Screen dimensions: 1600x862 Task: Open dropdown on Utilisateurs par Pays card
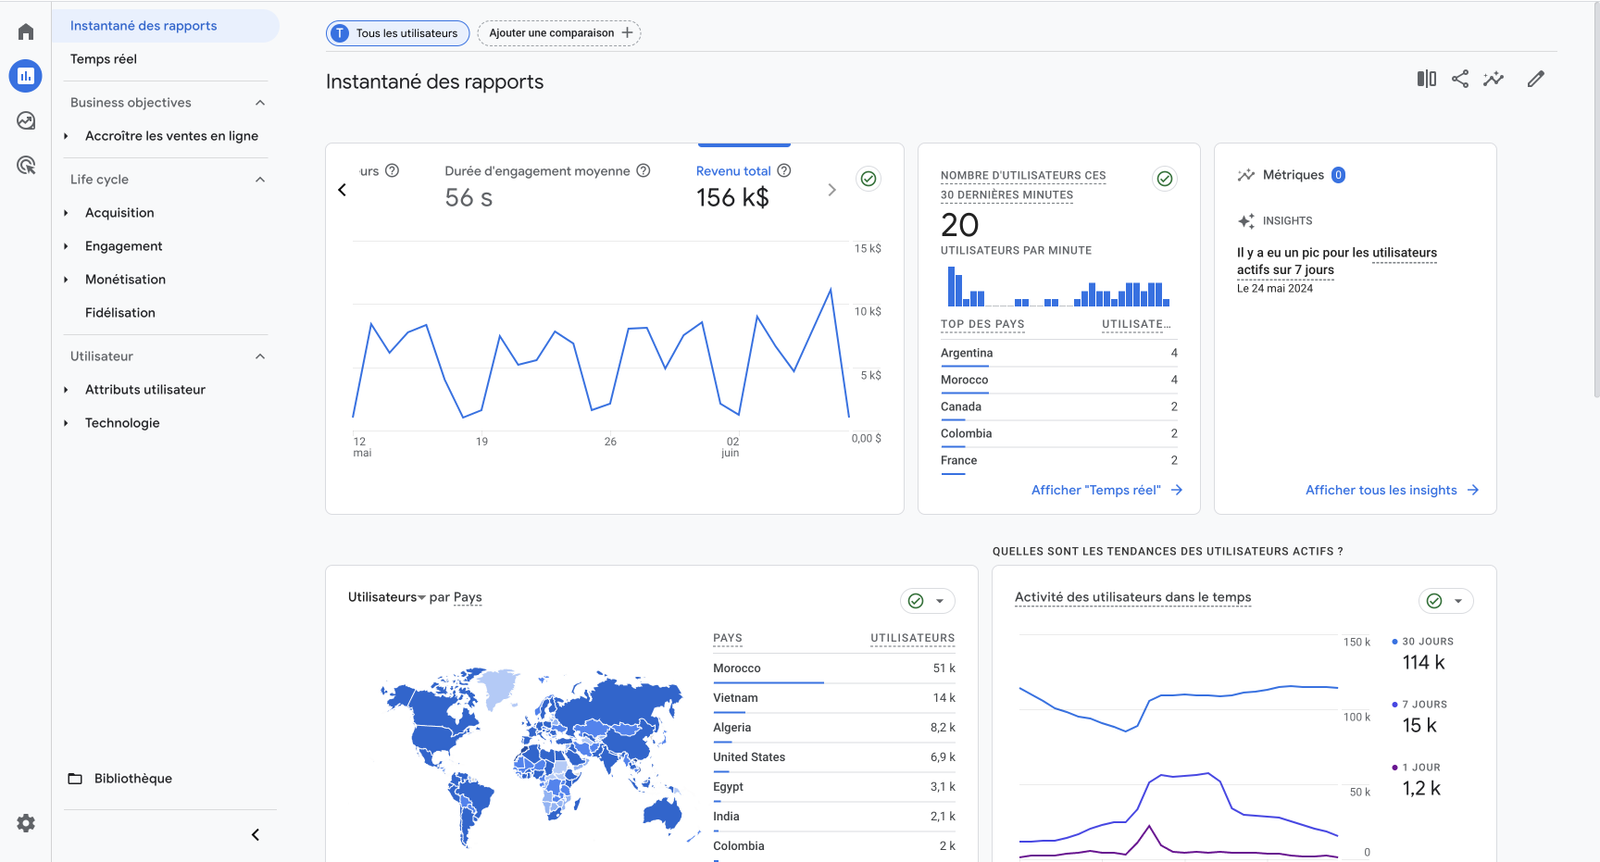(x=940, y=601)
